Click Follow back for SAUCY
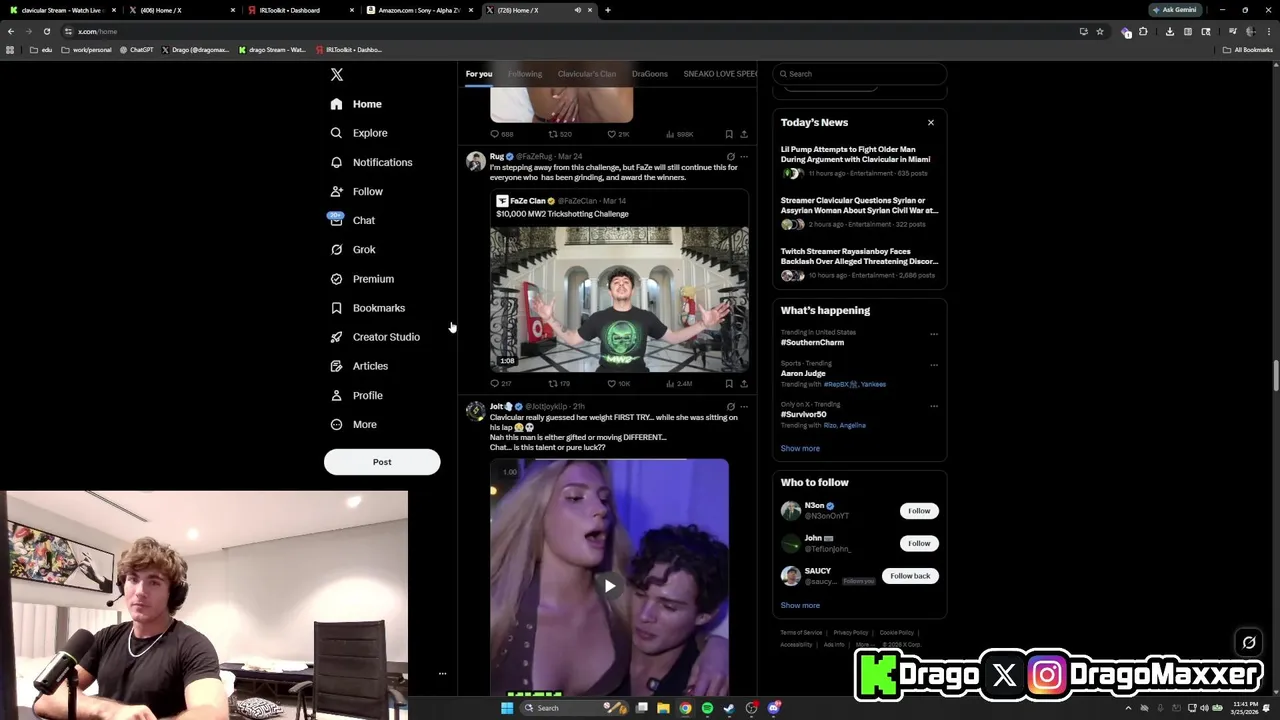The image size is (1280, 720). (910, 576)
